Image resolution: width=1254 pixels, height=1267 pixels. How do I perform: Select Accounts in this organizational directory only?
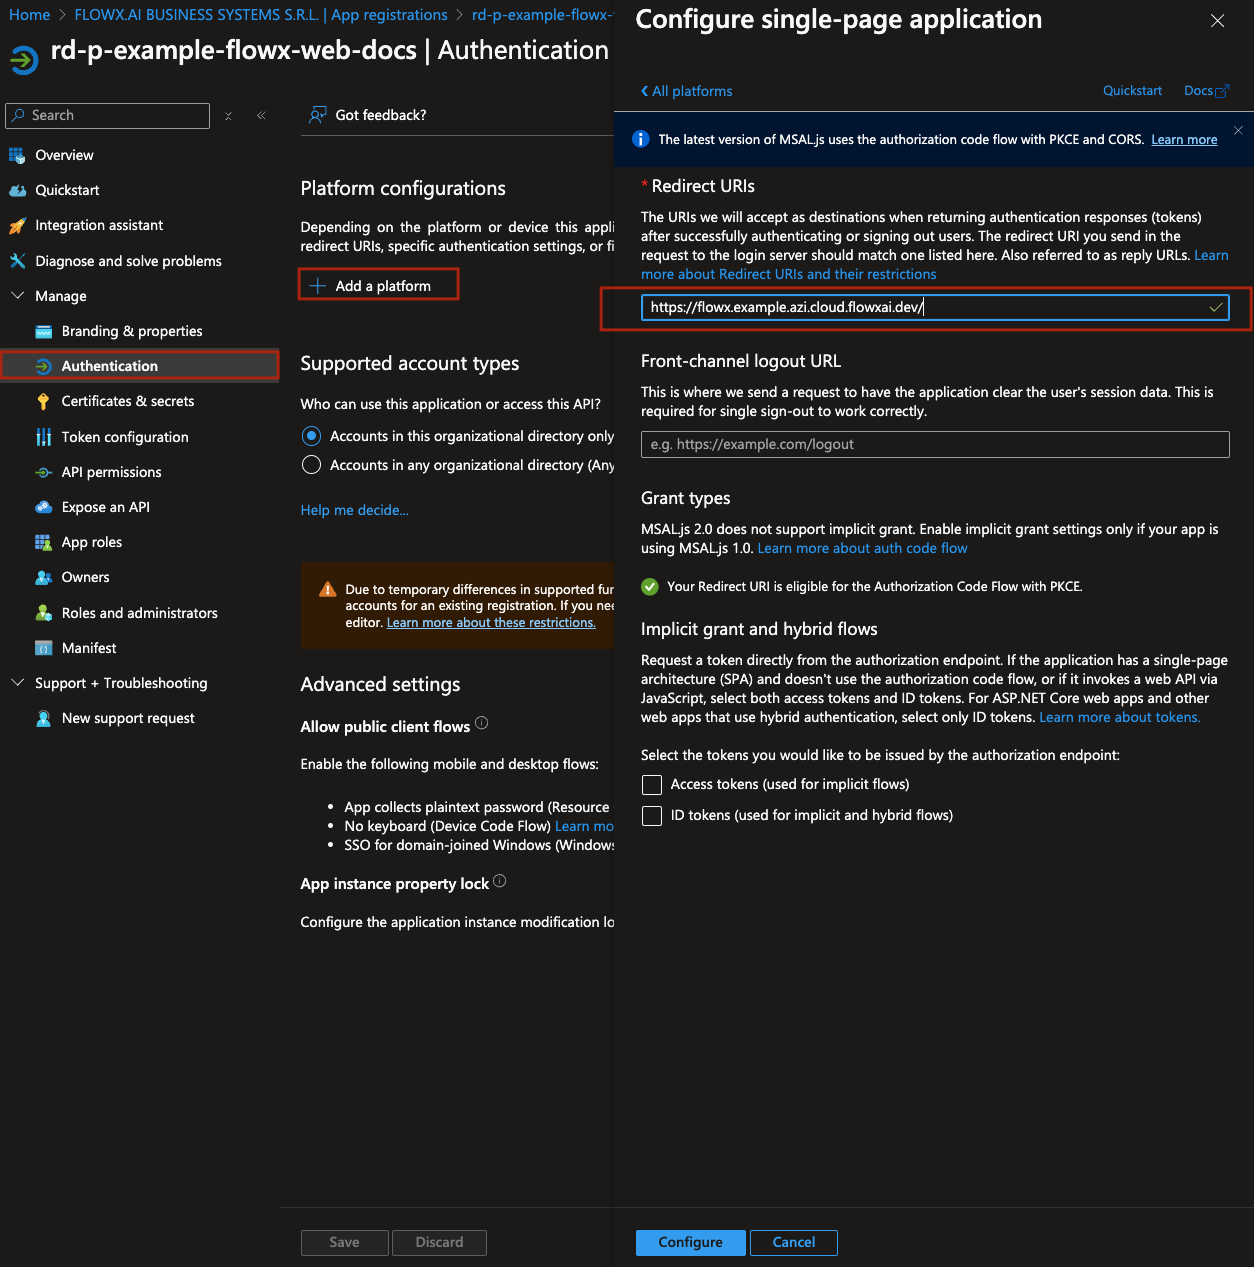[312, 436]
